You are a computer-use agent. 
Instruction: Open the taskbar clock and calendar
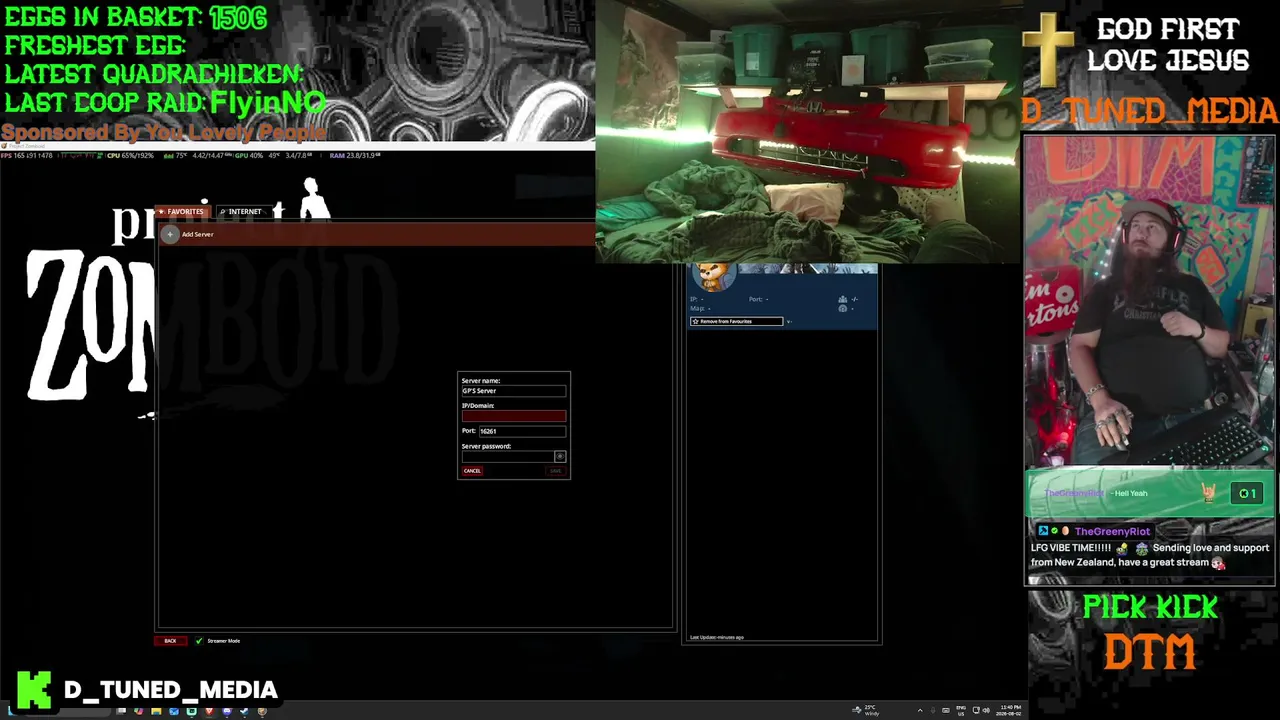coord(1010,710)
